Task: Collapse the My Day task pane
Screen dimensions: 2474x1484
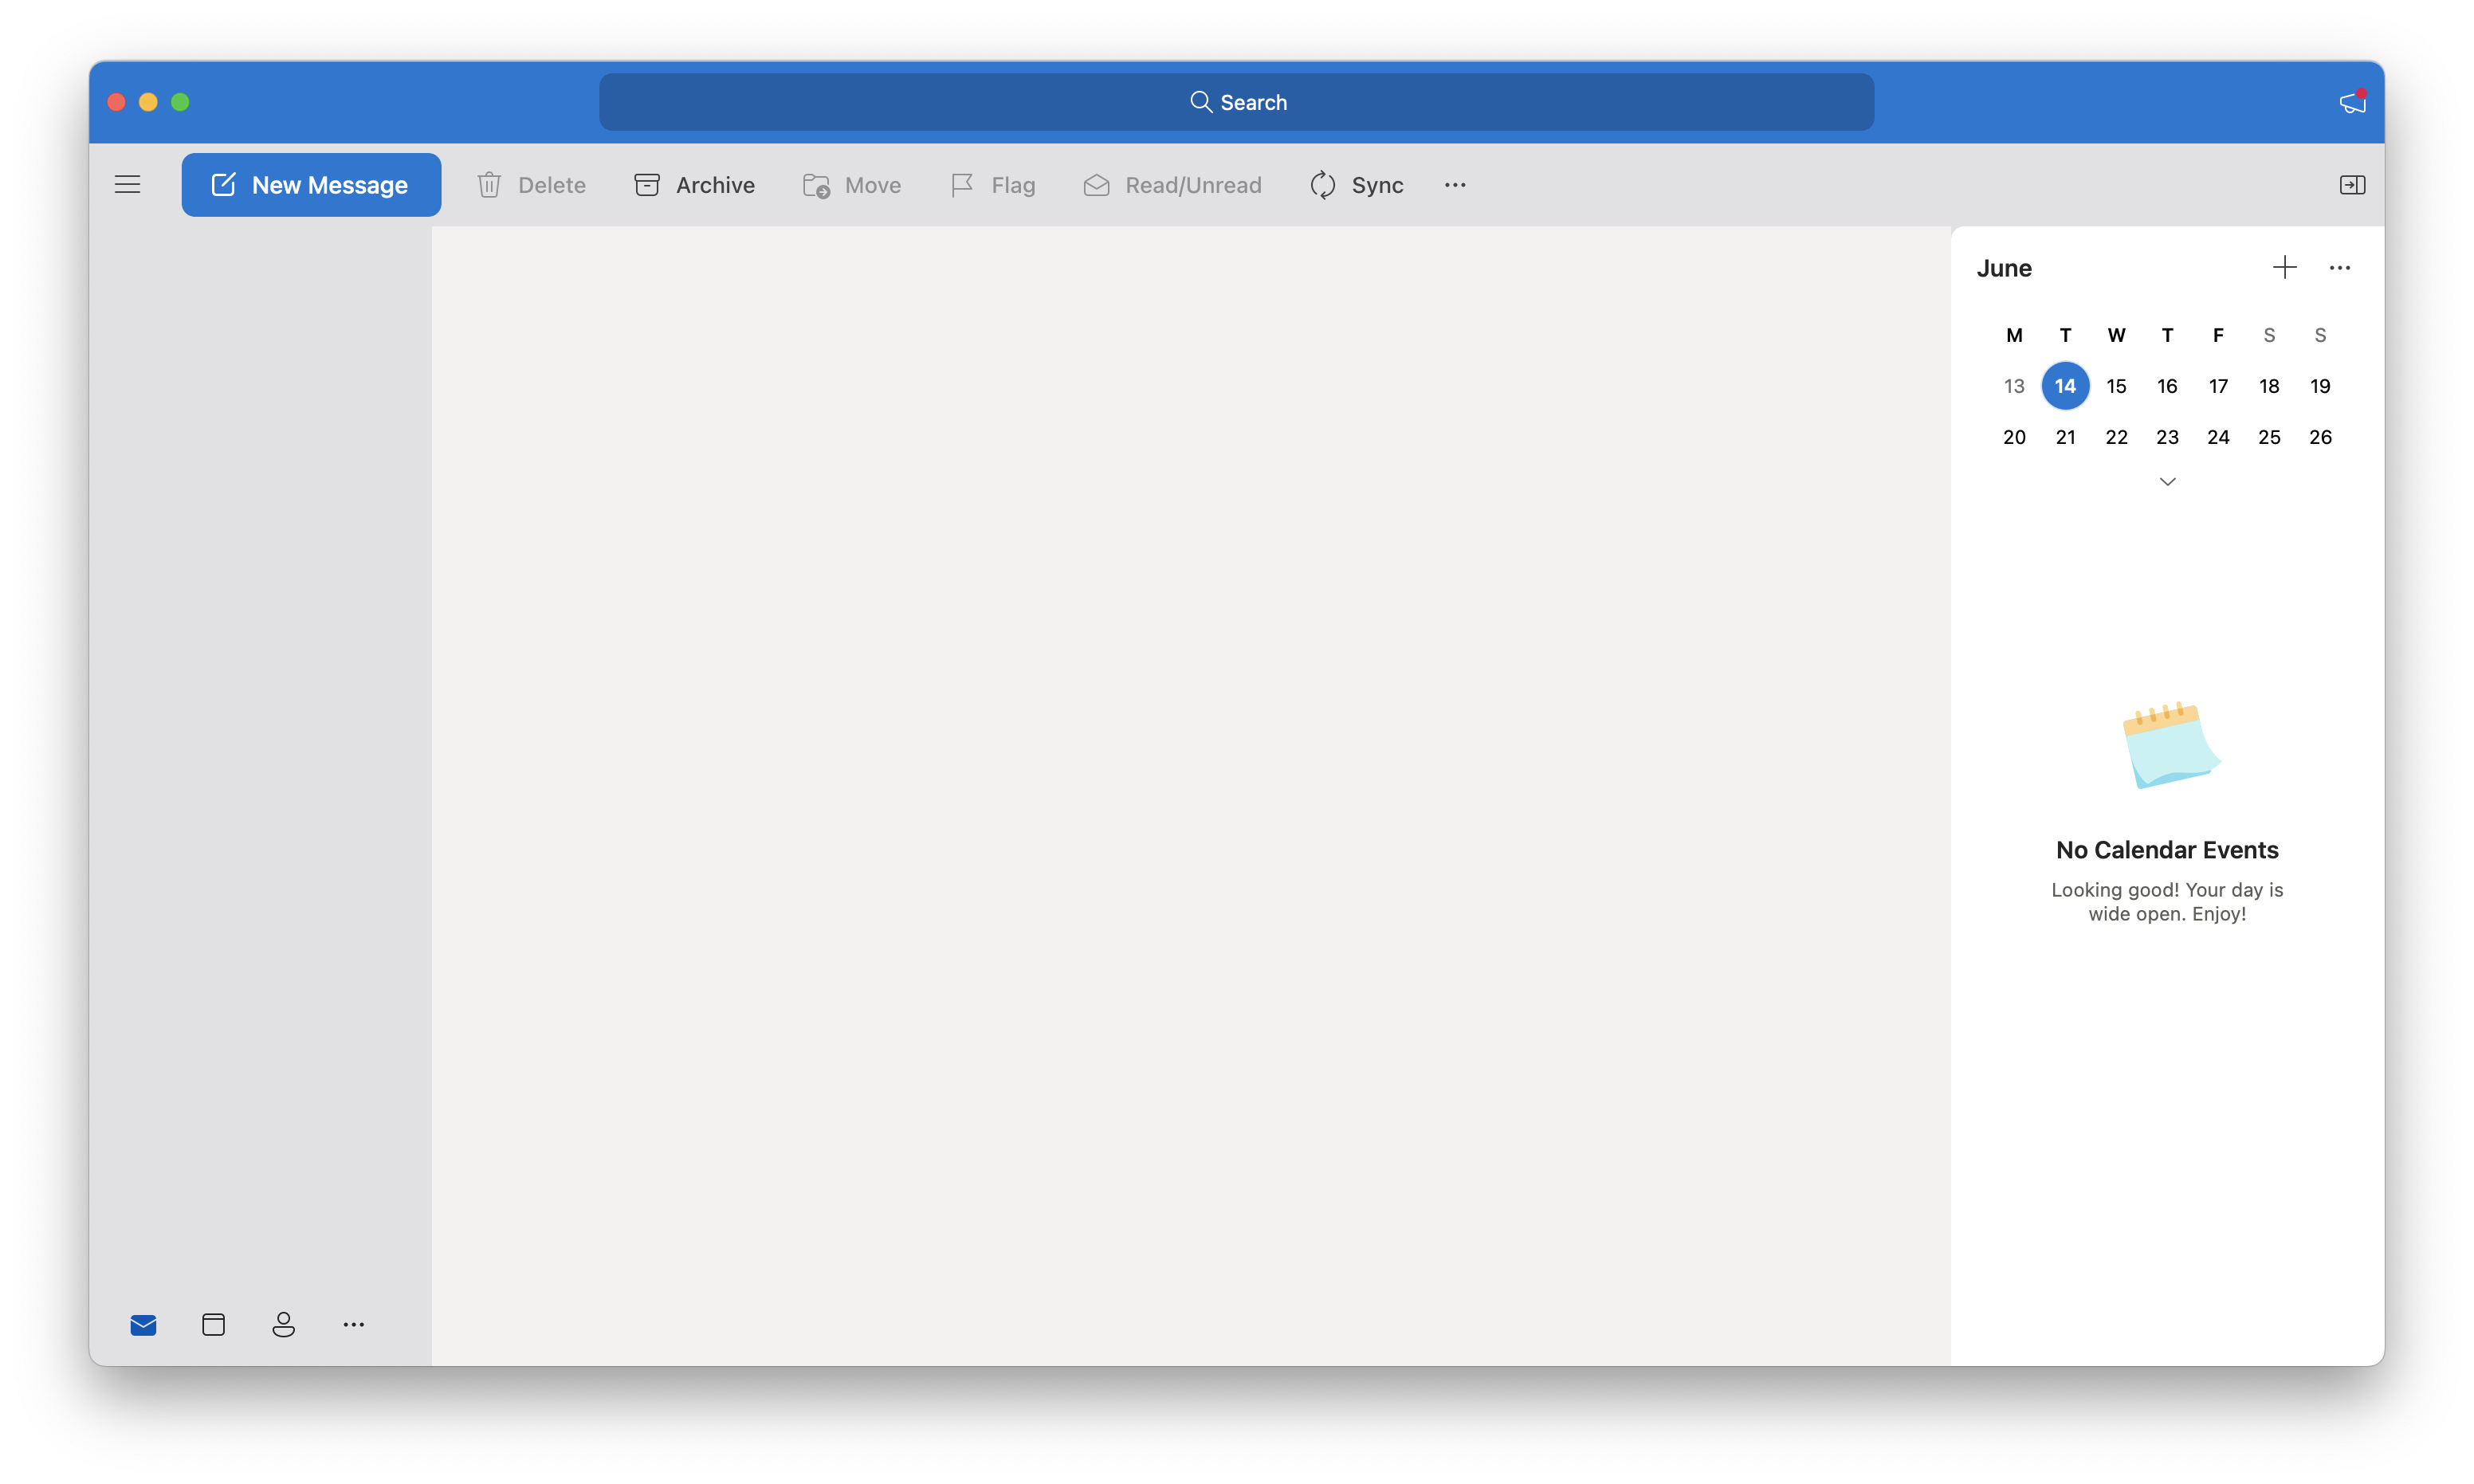Action: (2352, 185)
